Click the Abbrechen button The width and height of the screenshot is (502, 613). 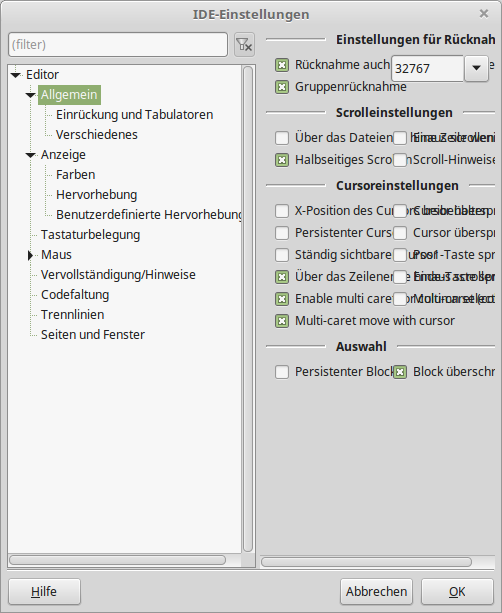tap(376, 591)
